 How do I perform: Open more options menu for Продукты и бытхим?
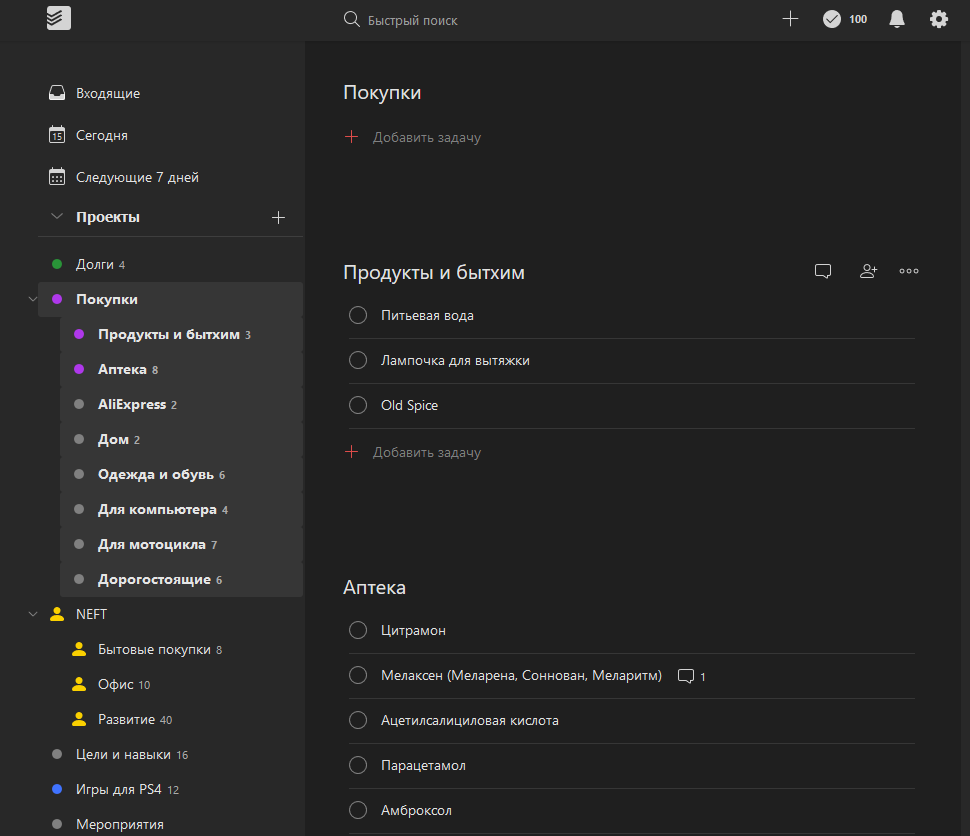(x=908, y=271)
